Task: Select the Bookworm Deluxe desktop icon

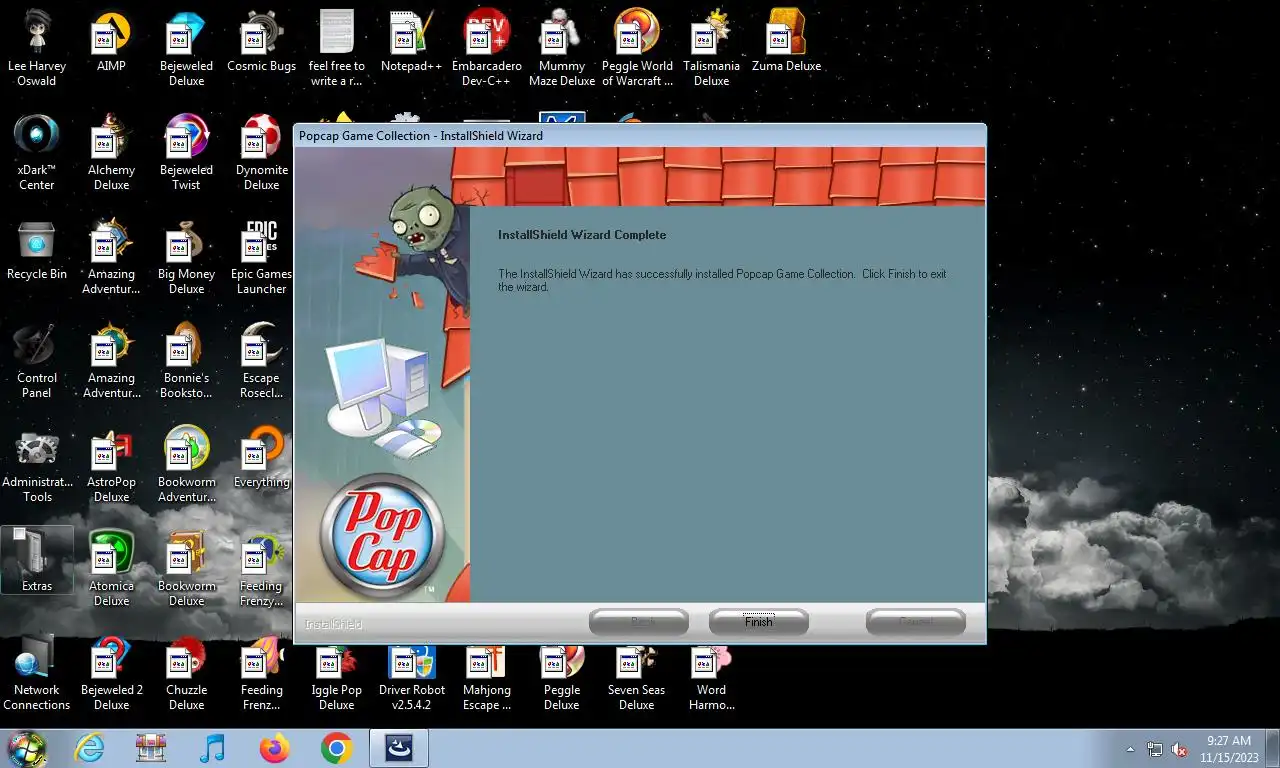Action: click(x=186, y=568)
